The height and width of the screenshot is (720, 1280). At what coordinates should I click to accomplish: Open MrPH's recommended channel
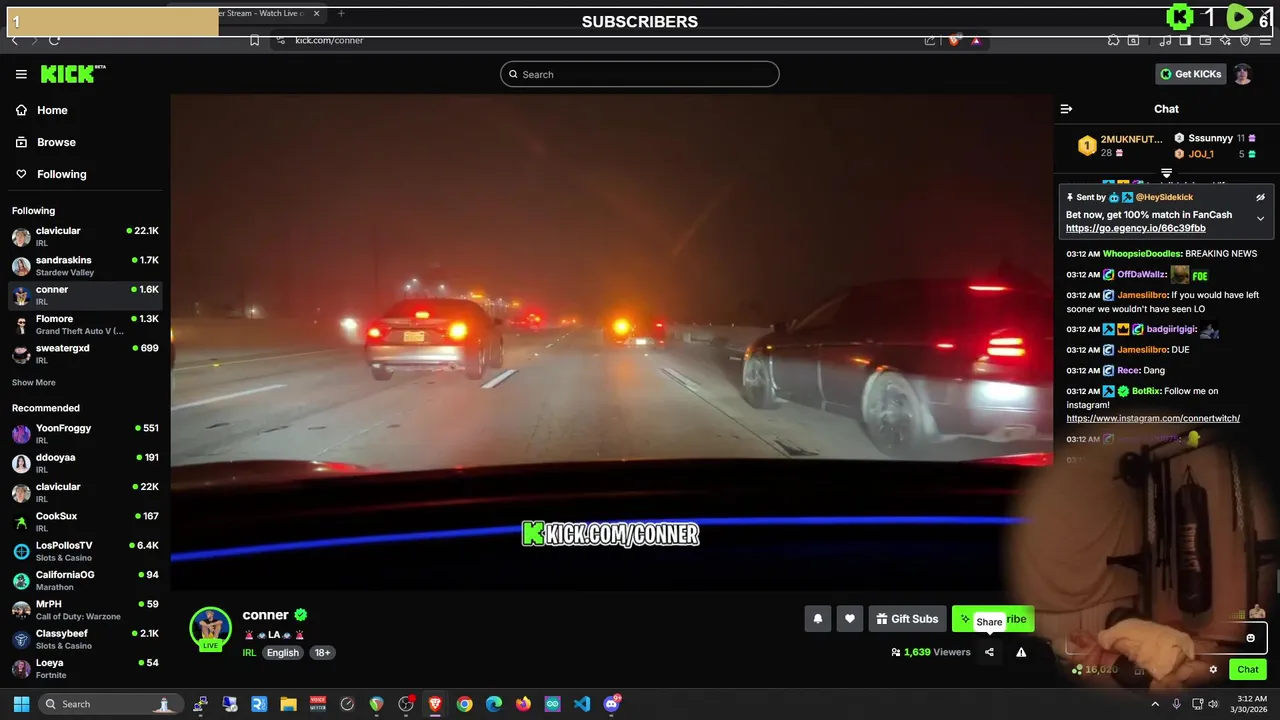point(85,609)
